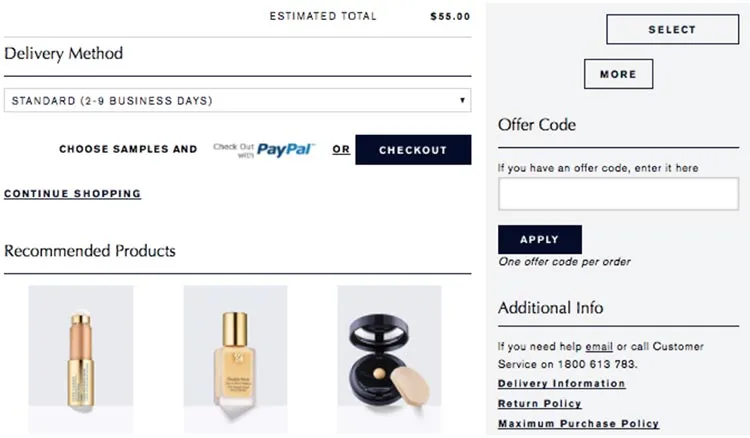Click the PayPal checkout logo
This screenshot has height=438, width=750.
[264, 149]
